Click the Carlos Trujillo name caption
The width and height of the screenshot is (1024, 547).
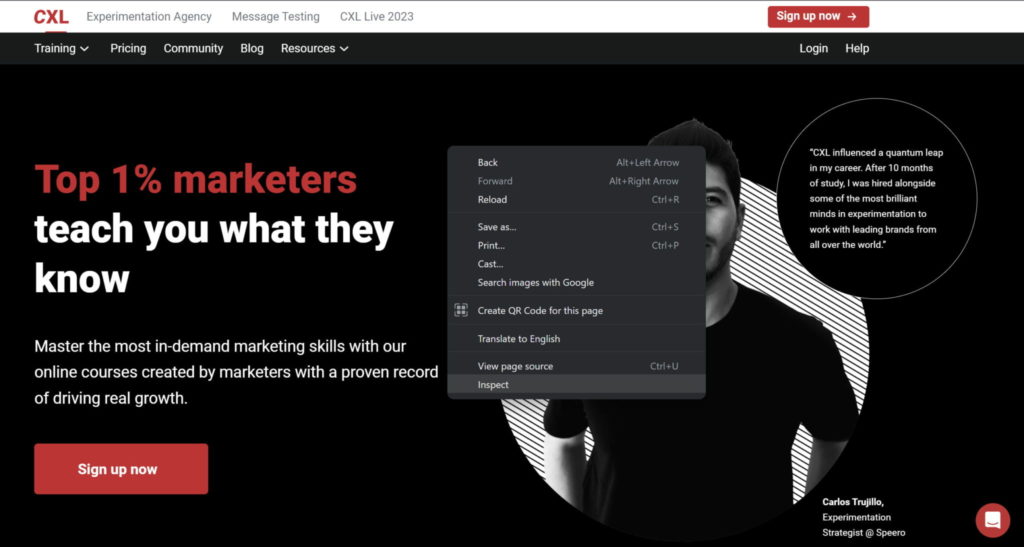click(853, 502)
